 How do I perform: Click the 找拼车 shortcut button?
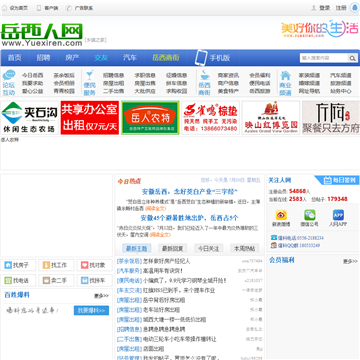pyautogui.click(x=95, y=280)
